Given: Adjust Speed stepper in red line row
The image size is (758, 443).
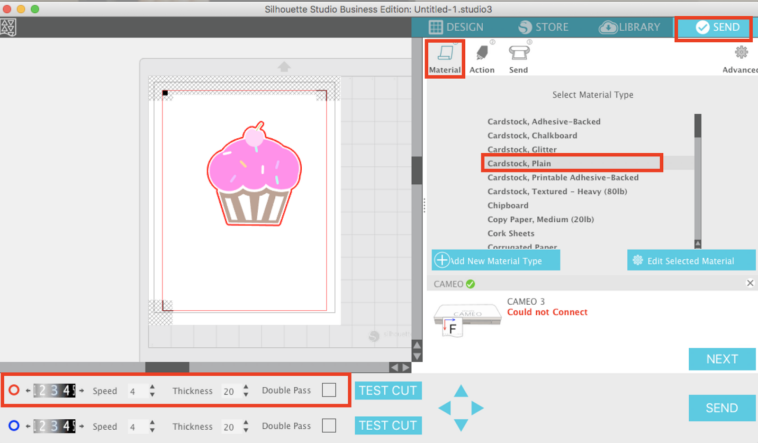Looking at the screenshot, I should [x=151, y=391].
